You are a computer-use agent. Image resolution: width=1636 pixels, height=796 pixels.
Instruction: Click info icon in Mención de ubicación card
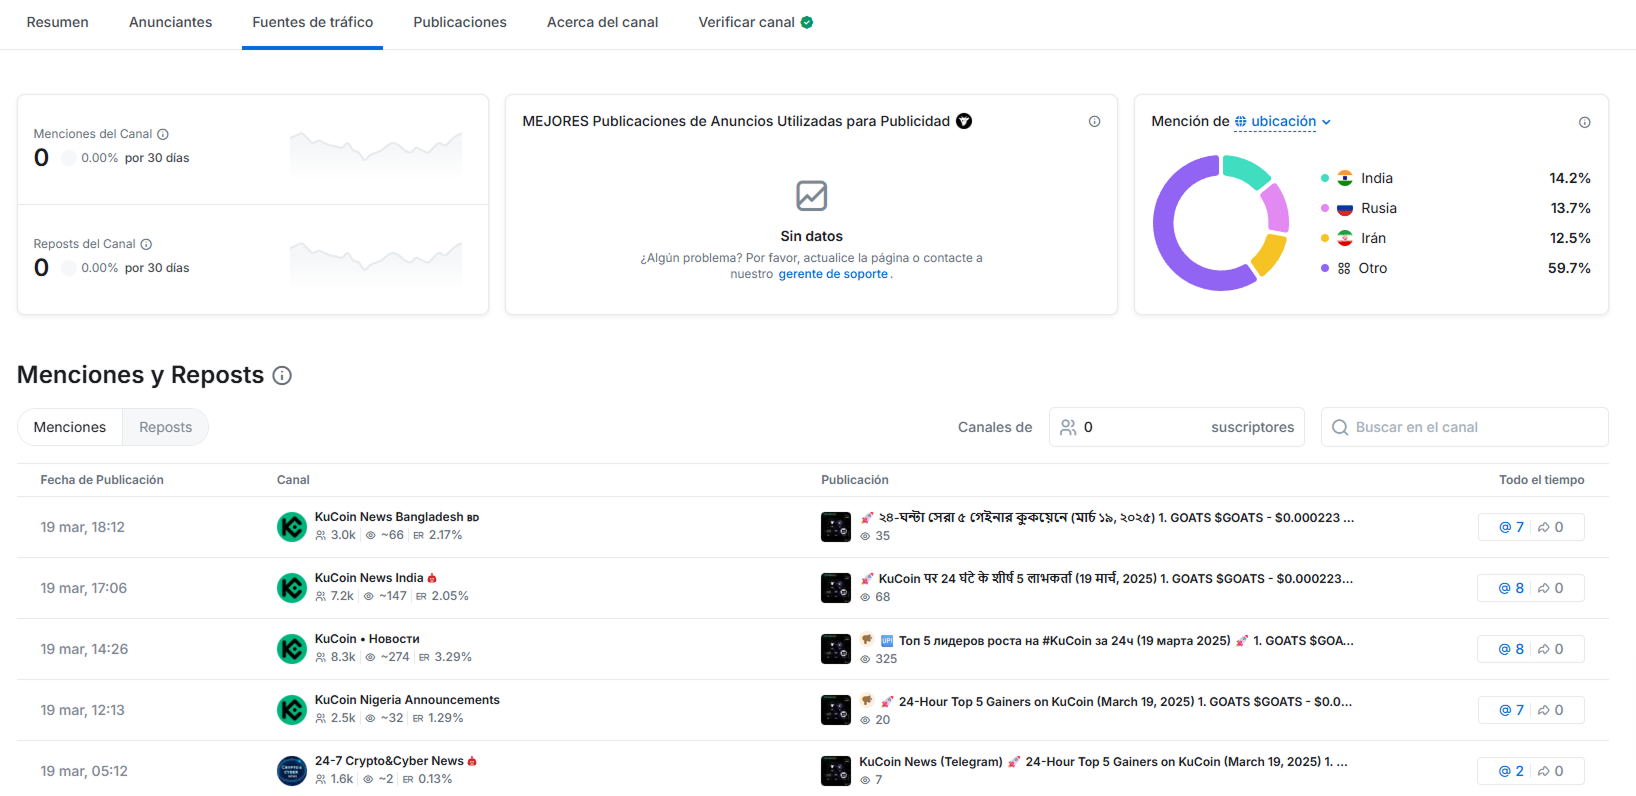(x=1584, y=122)
